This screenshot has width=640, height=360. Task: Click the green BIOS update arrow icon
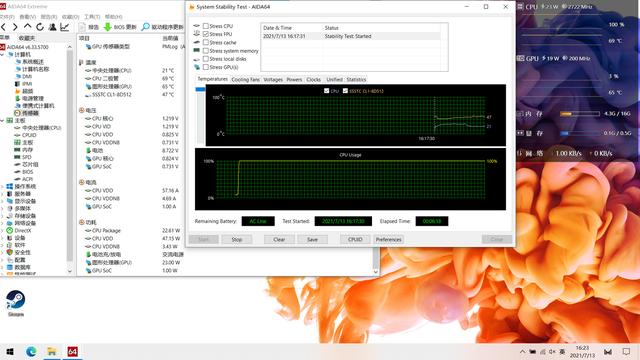(x=107, y=27)
